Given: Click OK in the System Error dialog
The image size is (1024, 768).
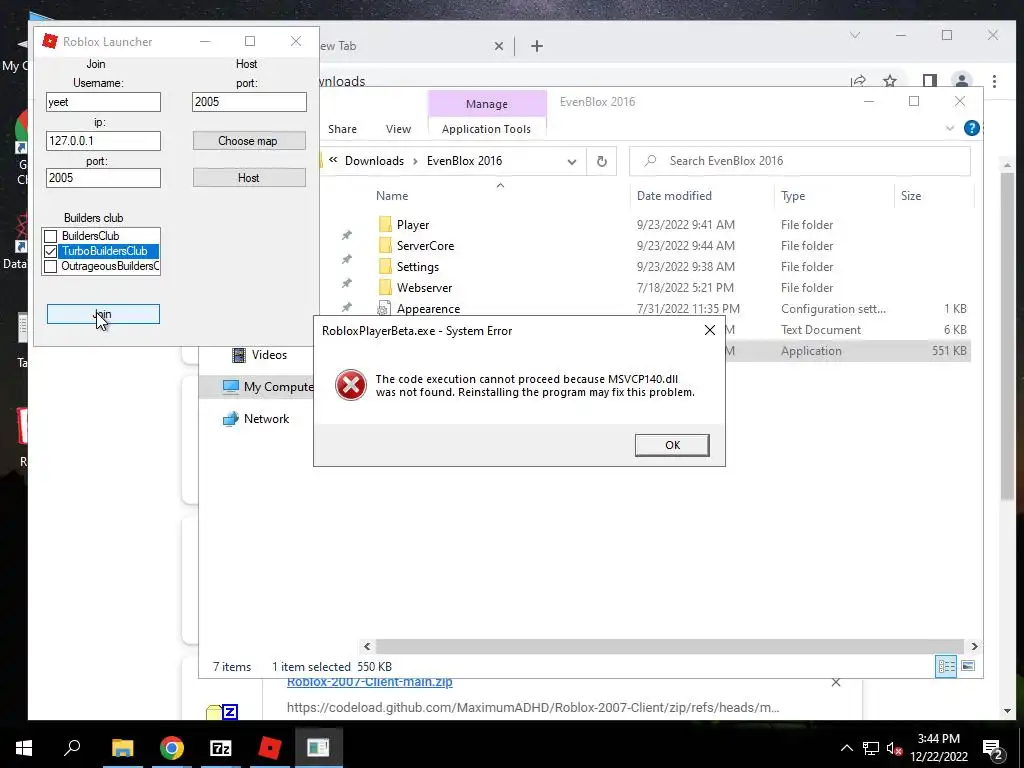Looking at the screenshot, I should tap(672, 445).
